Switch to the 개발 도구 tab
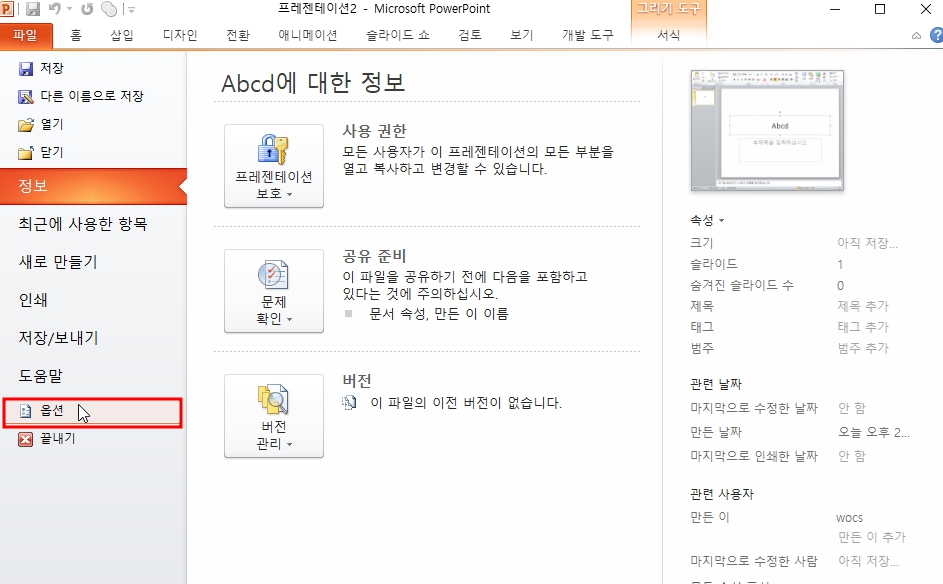Viewport: 943px width, 584px height. [588, 35]
